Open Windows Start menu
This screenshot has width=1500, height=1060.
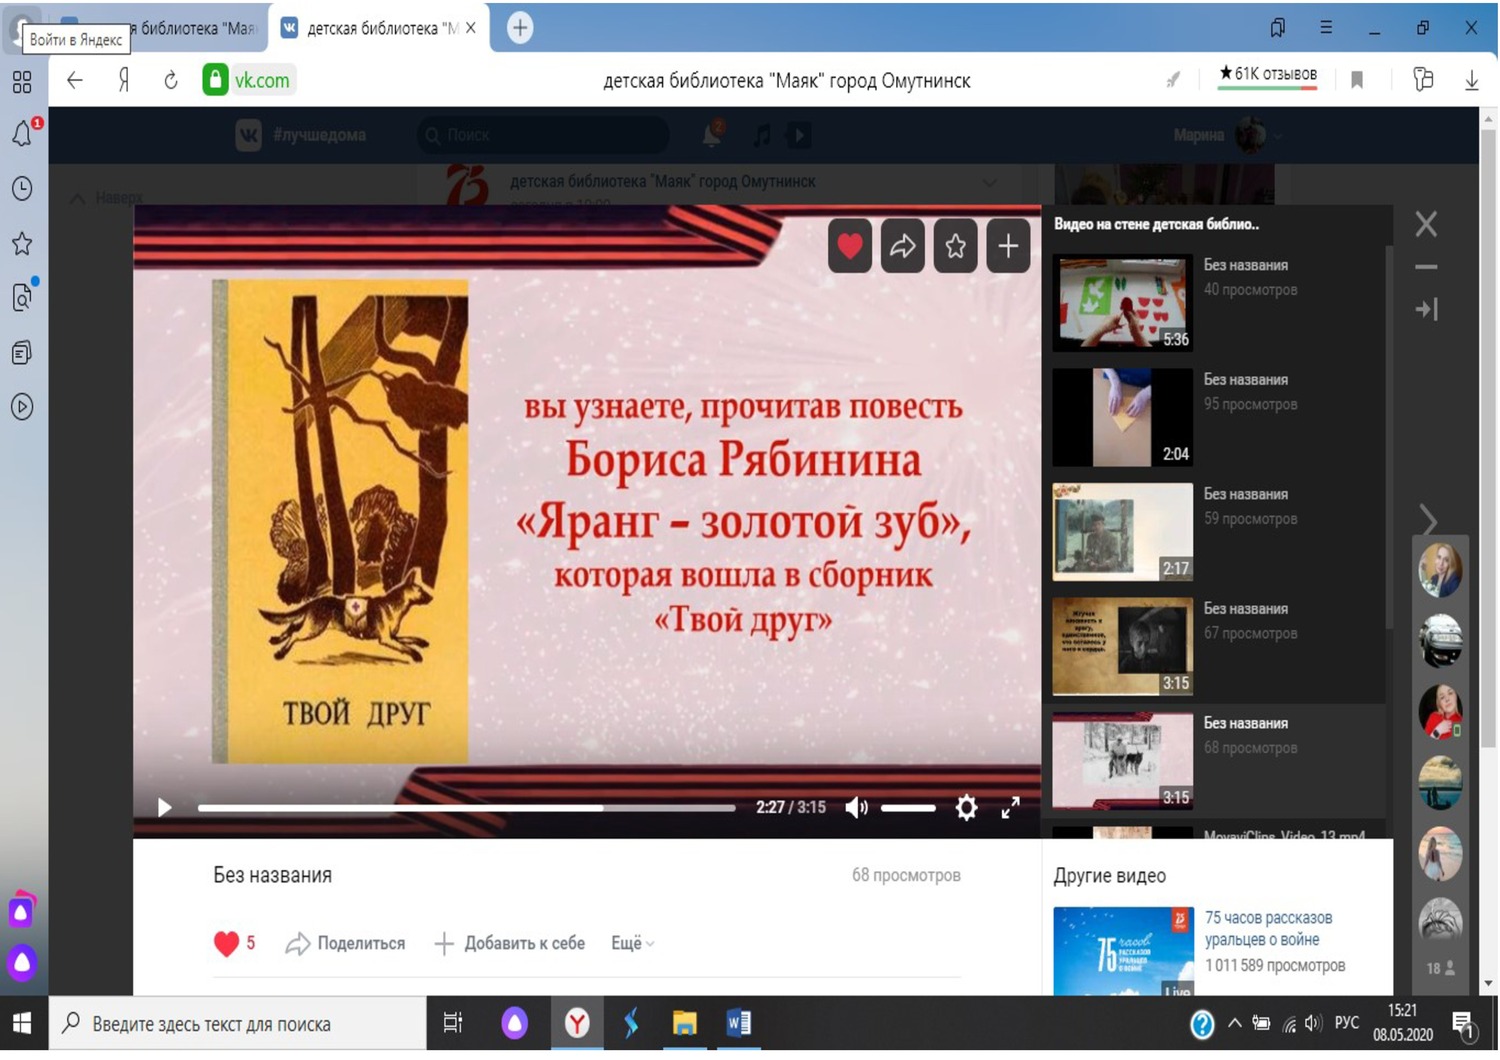click(22, 1023)
